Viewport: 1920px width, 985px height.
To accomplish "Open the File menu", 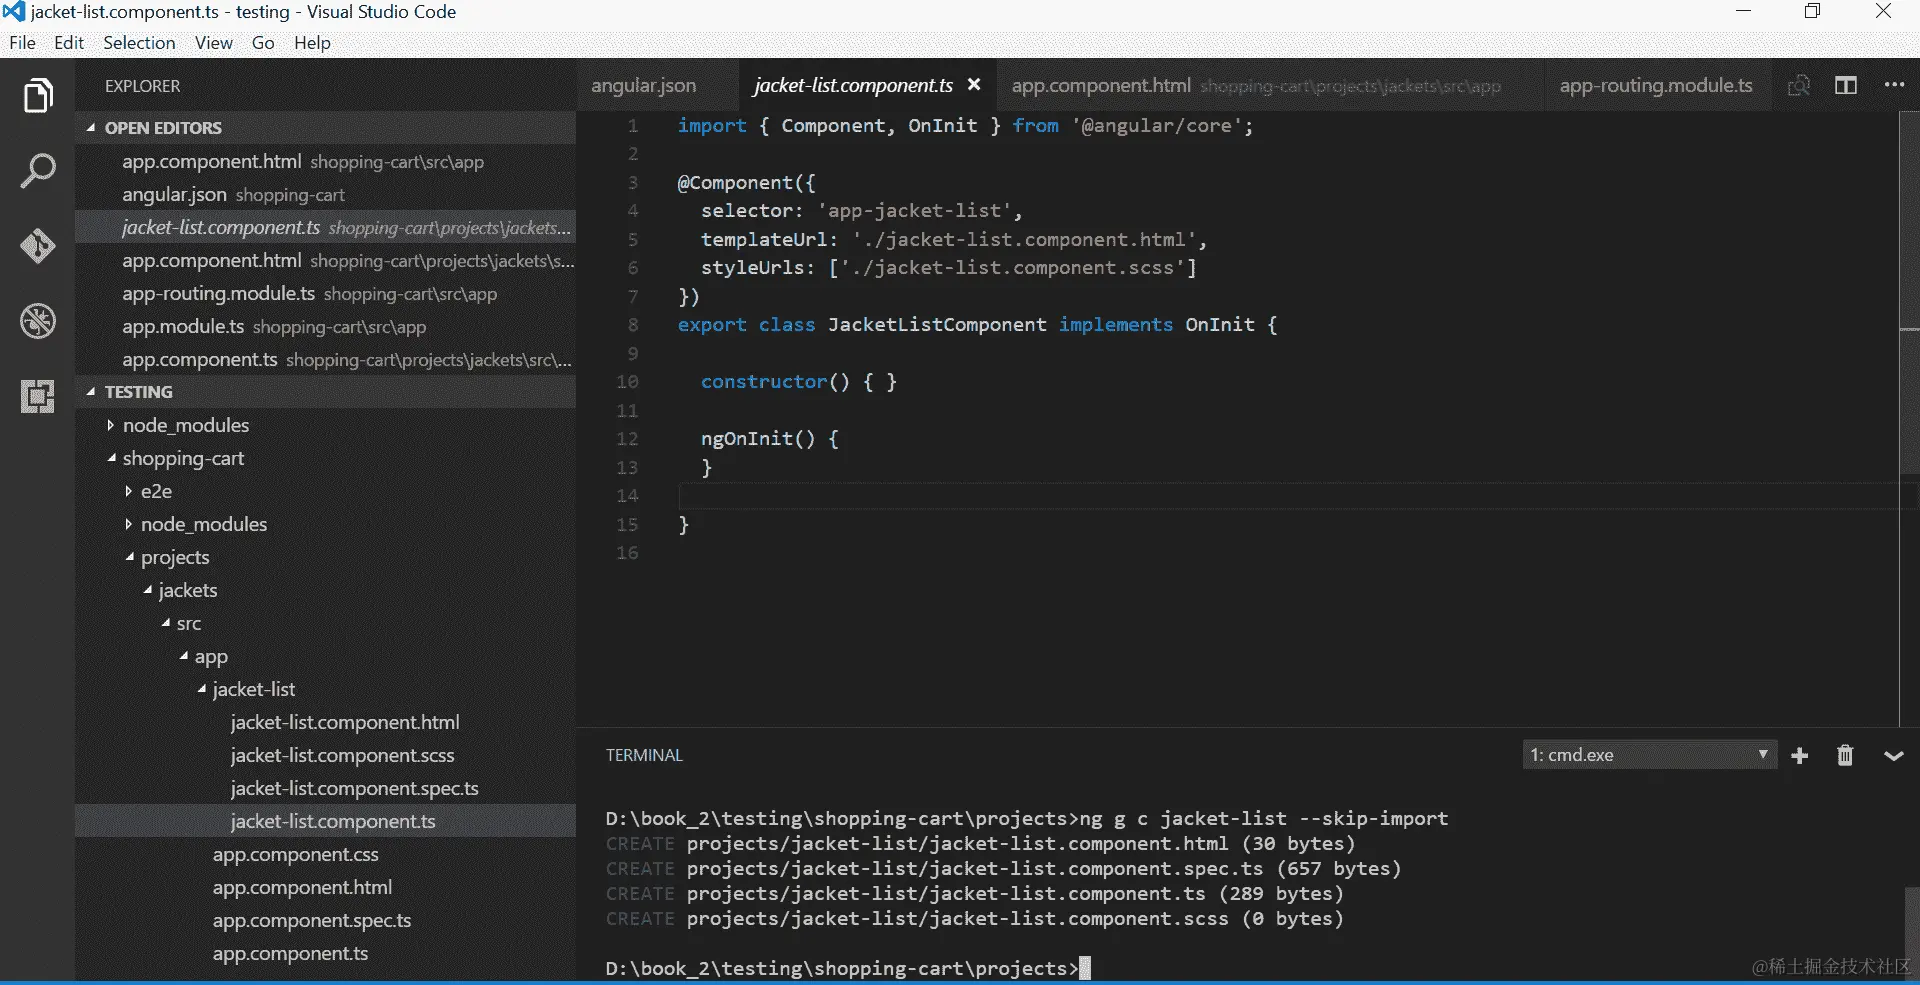I will (x=22, y=42).
